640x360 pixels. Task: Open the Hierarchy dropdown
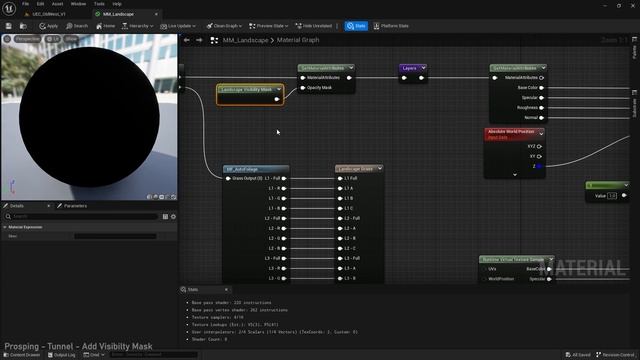click(x=138, y=26)
